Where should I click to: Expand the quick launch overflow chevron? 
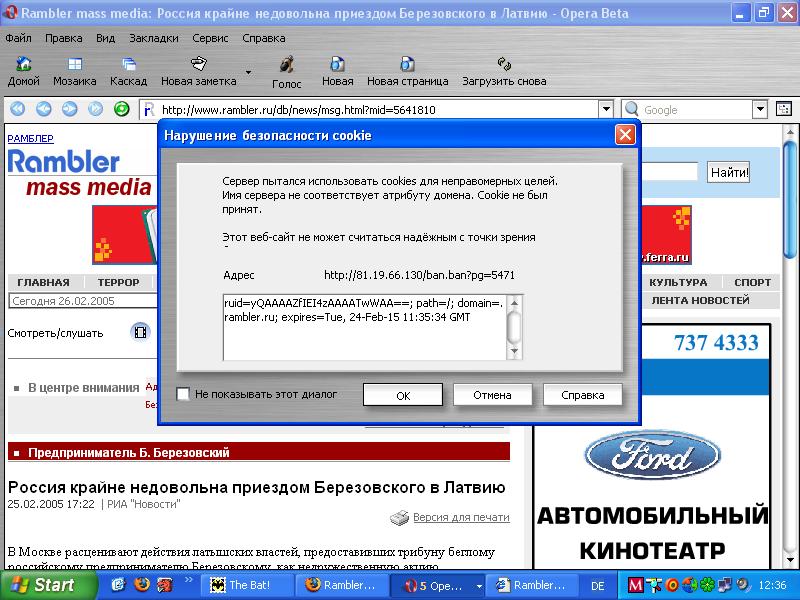[x=189, y=580]
